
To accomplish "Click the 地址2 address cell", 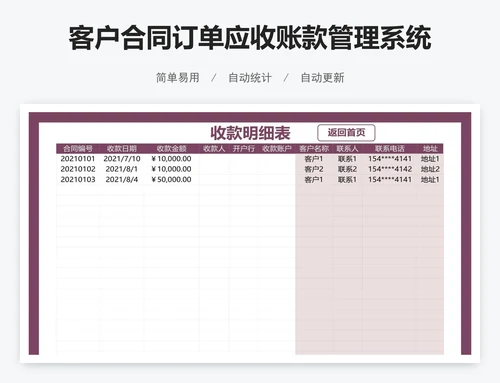I will [430, 169].
